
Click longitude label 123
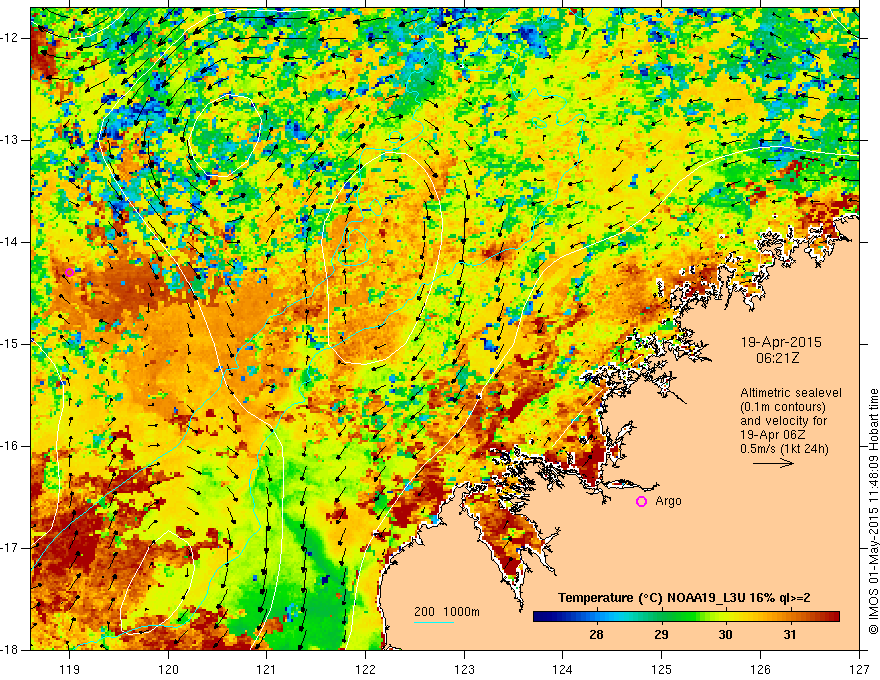pos(464,669)
